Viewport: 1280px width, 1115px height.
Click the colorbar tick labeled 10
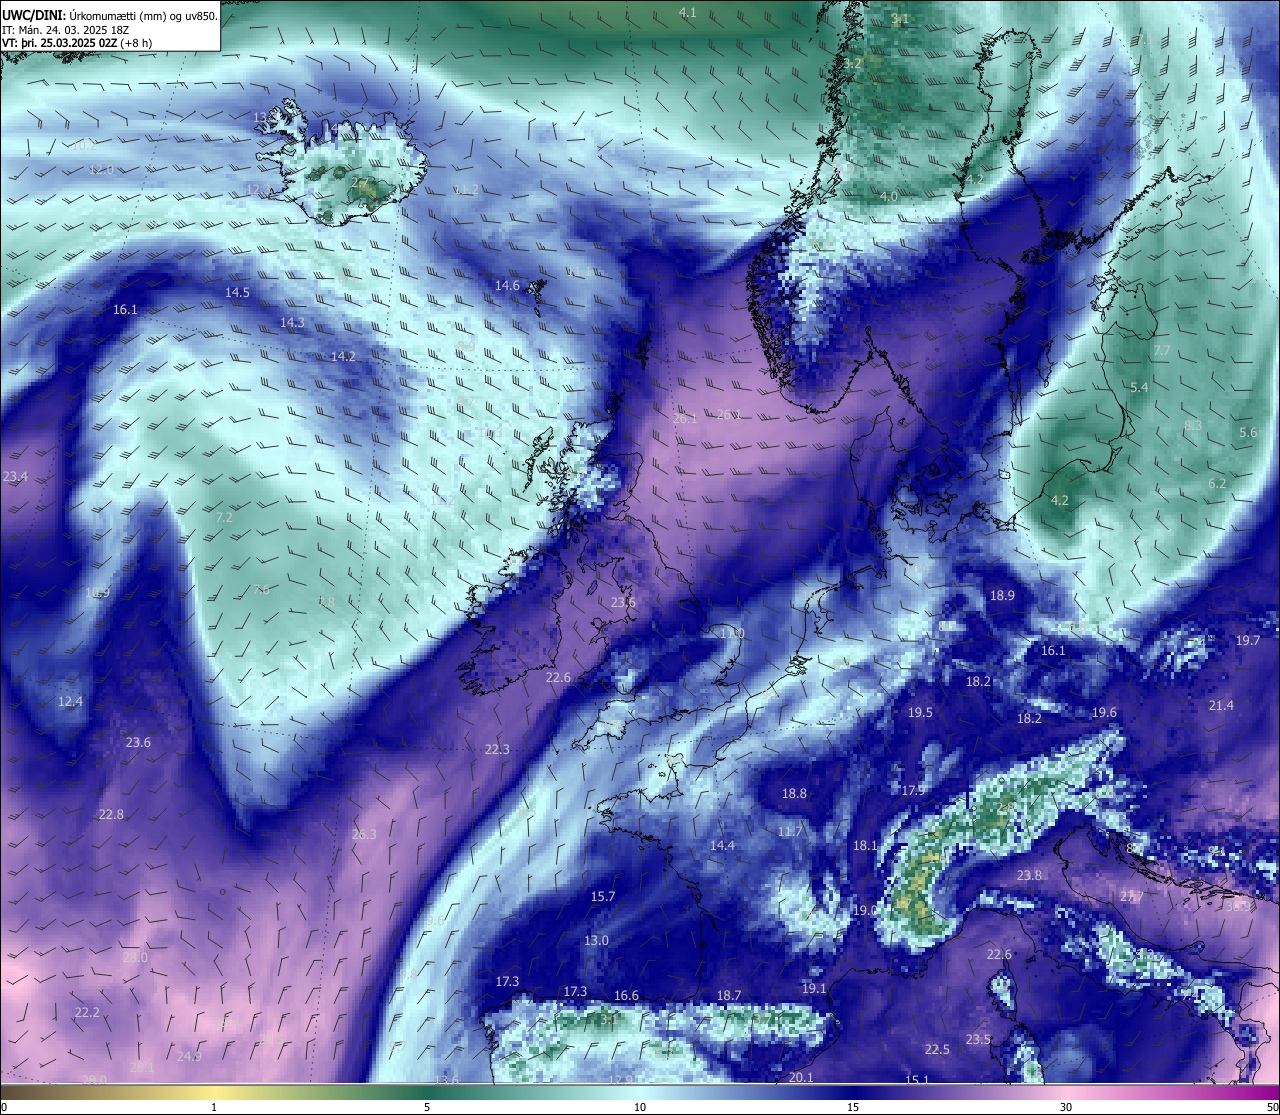(x=640, y=1107)
